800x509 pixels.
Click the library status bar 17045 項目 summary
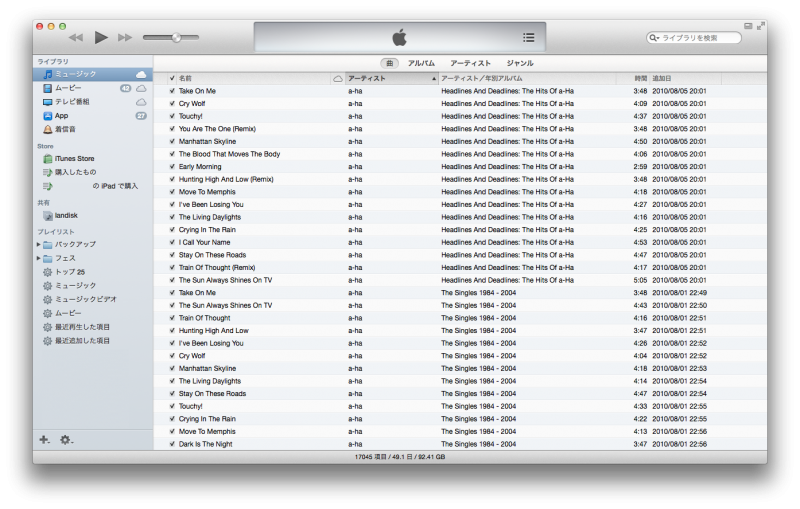[399, 457]
